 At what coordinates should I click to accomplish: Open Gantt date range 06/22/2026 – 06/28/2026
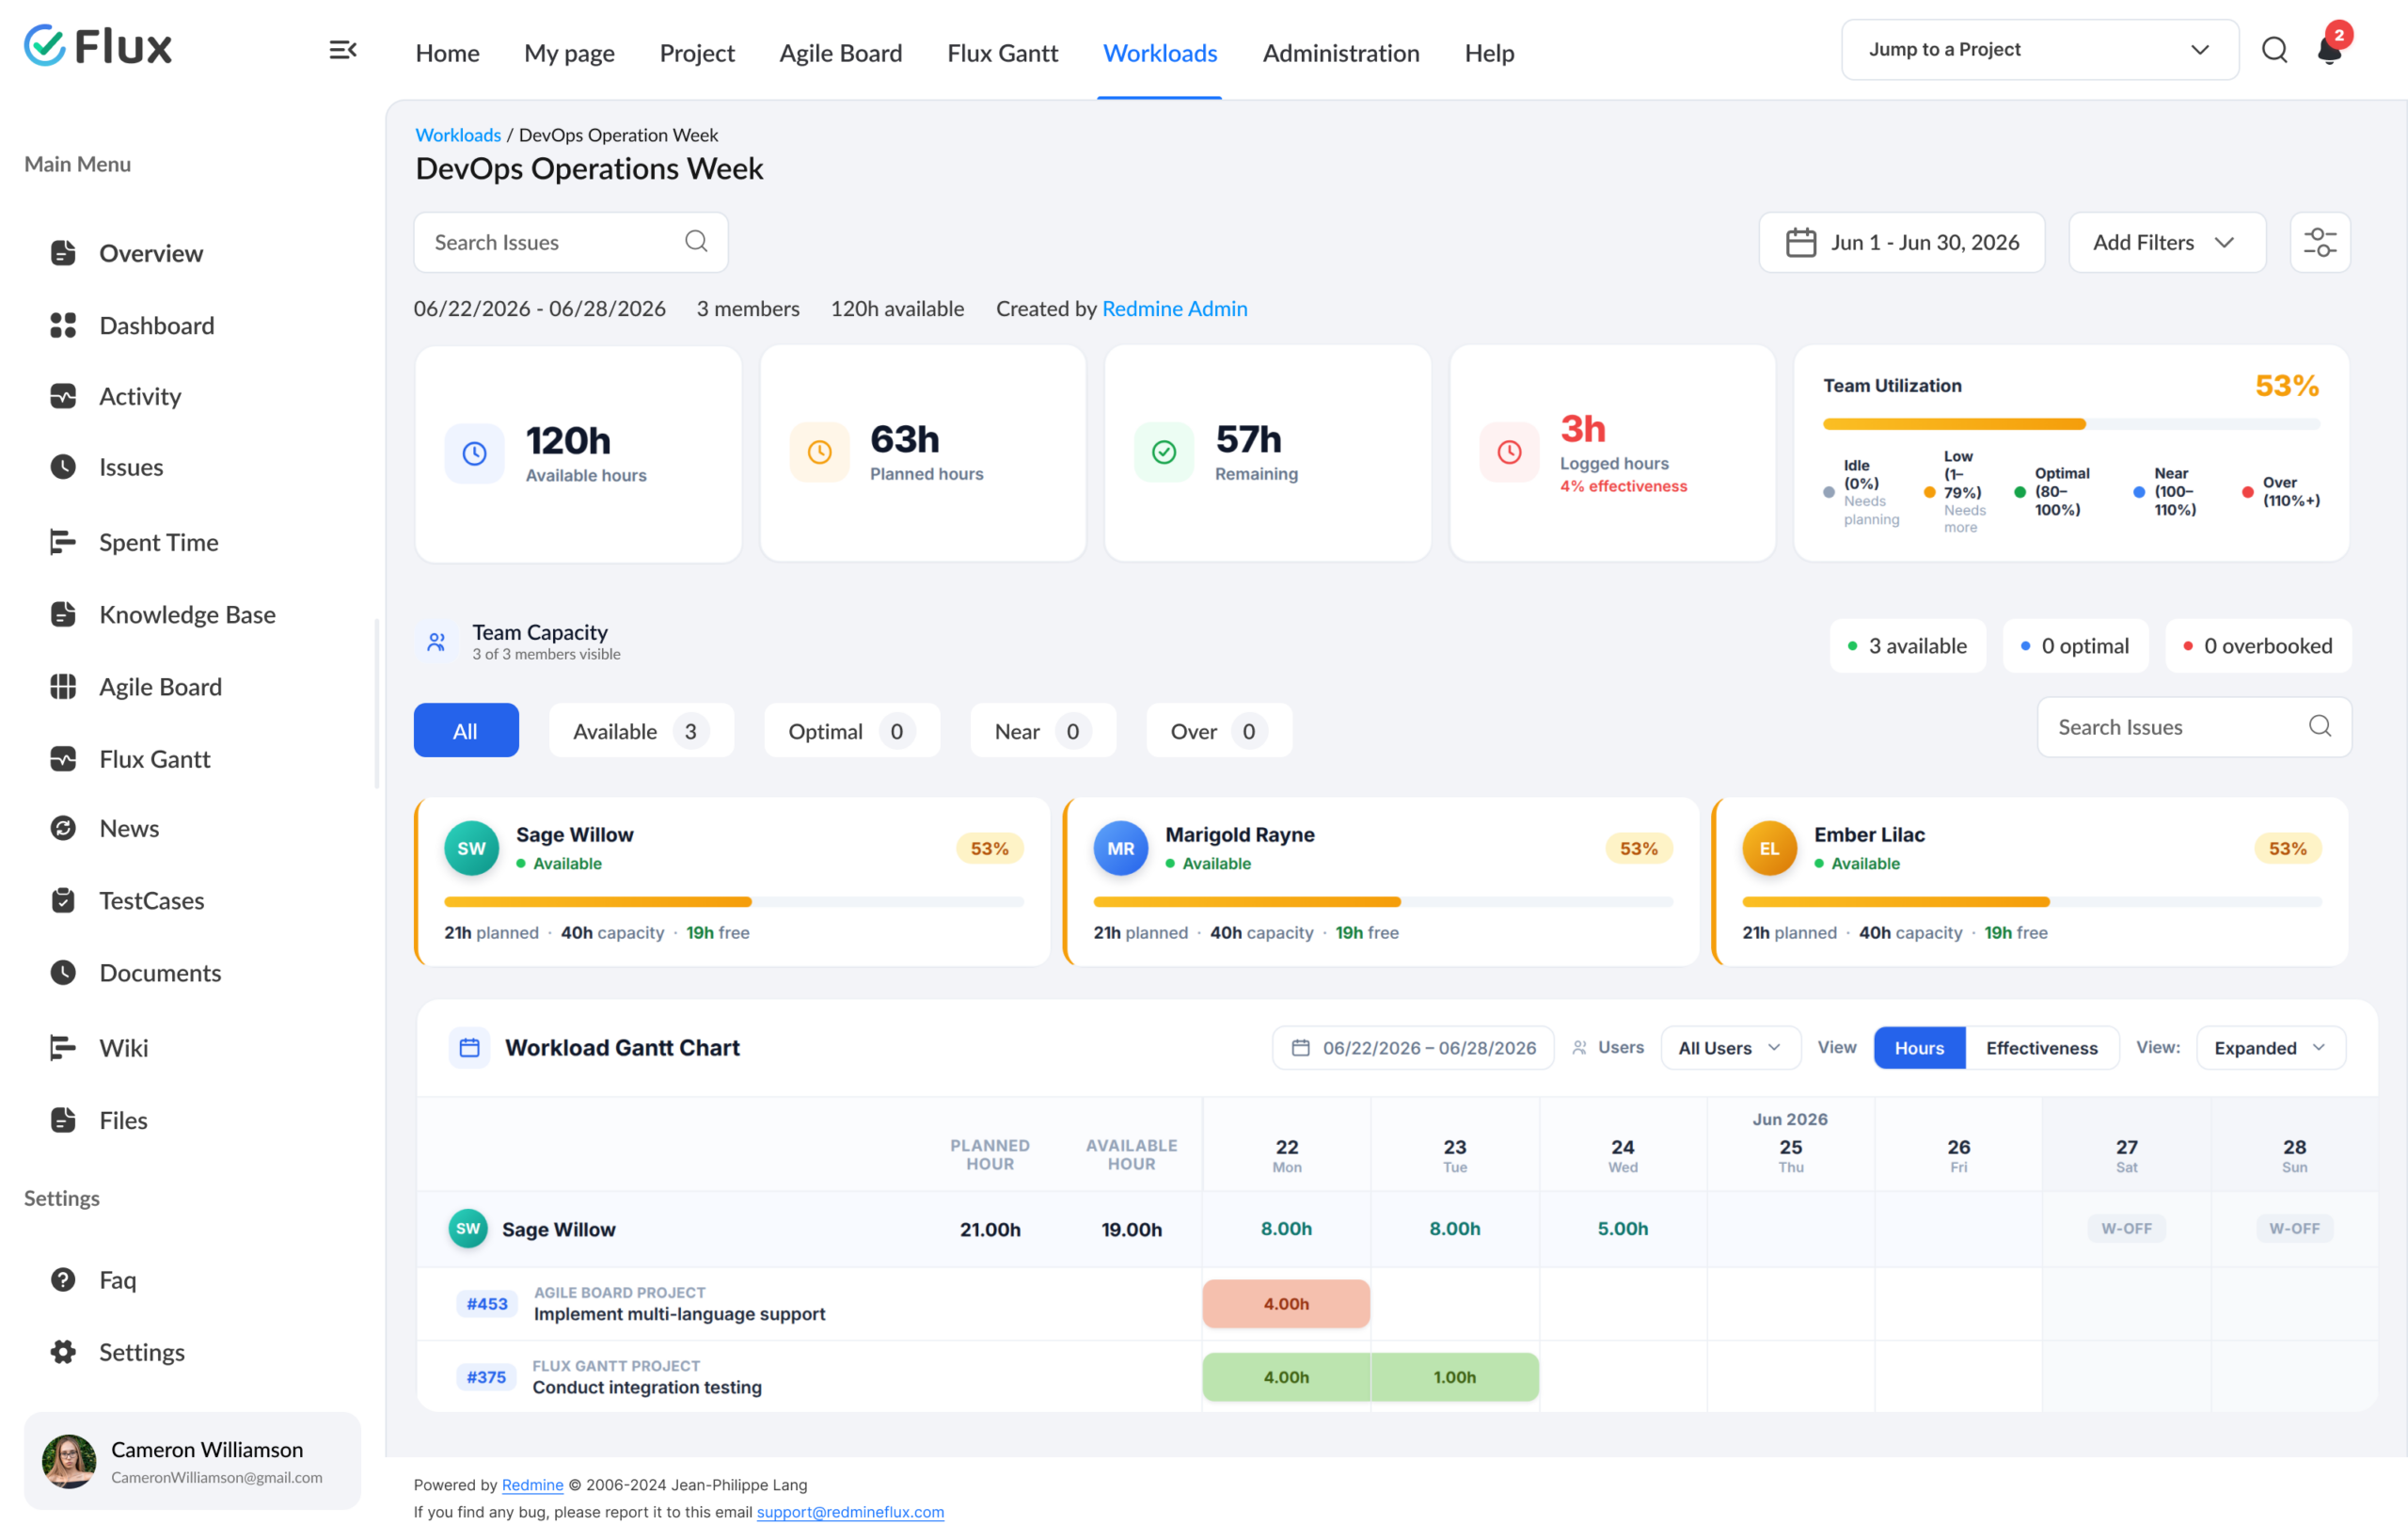[x=1413, y=1048]
